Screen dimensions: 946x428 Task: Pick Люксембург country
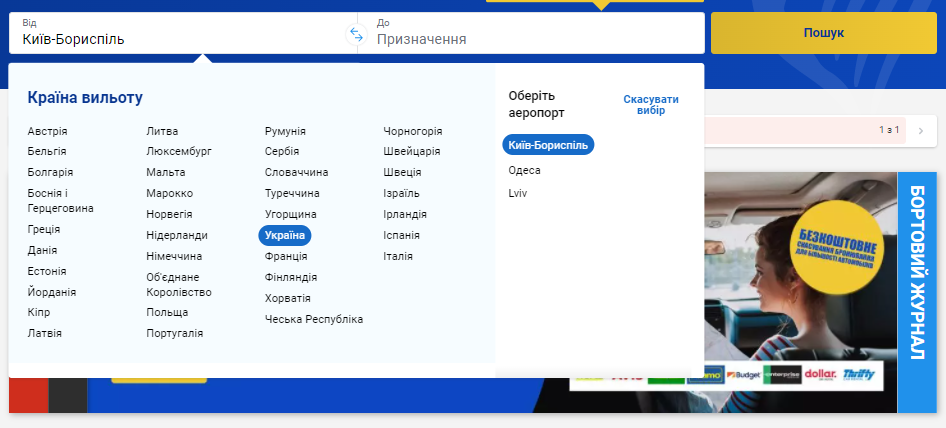coord(179,151)
